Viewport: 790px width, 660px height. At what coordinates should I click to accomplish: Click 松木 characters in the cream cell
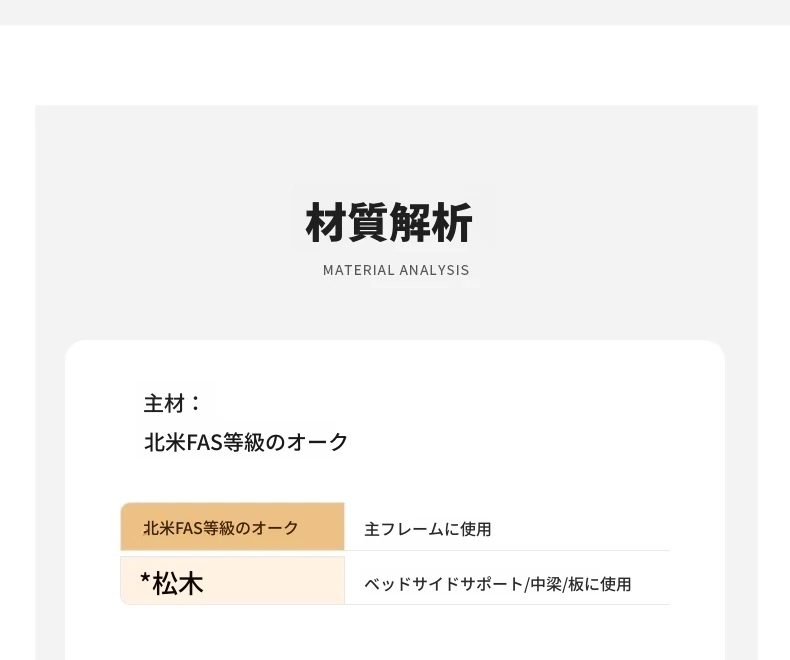(178, 584)
